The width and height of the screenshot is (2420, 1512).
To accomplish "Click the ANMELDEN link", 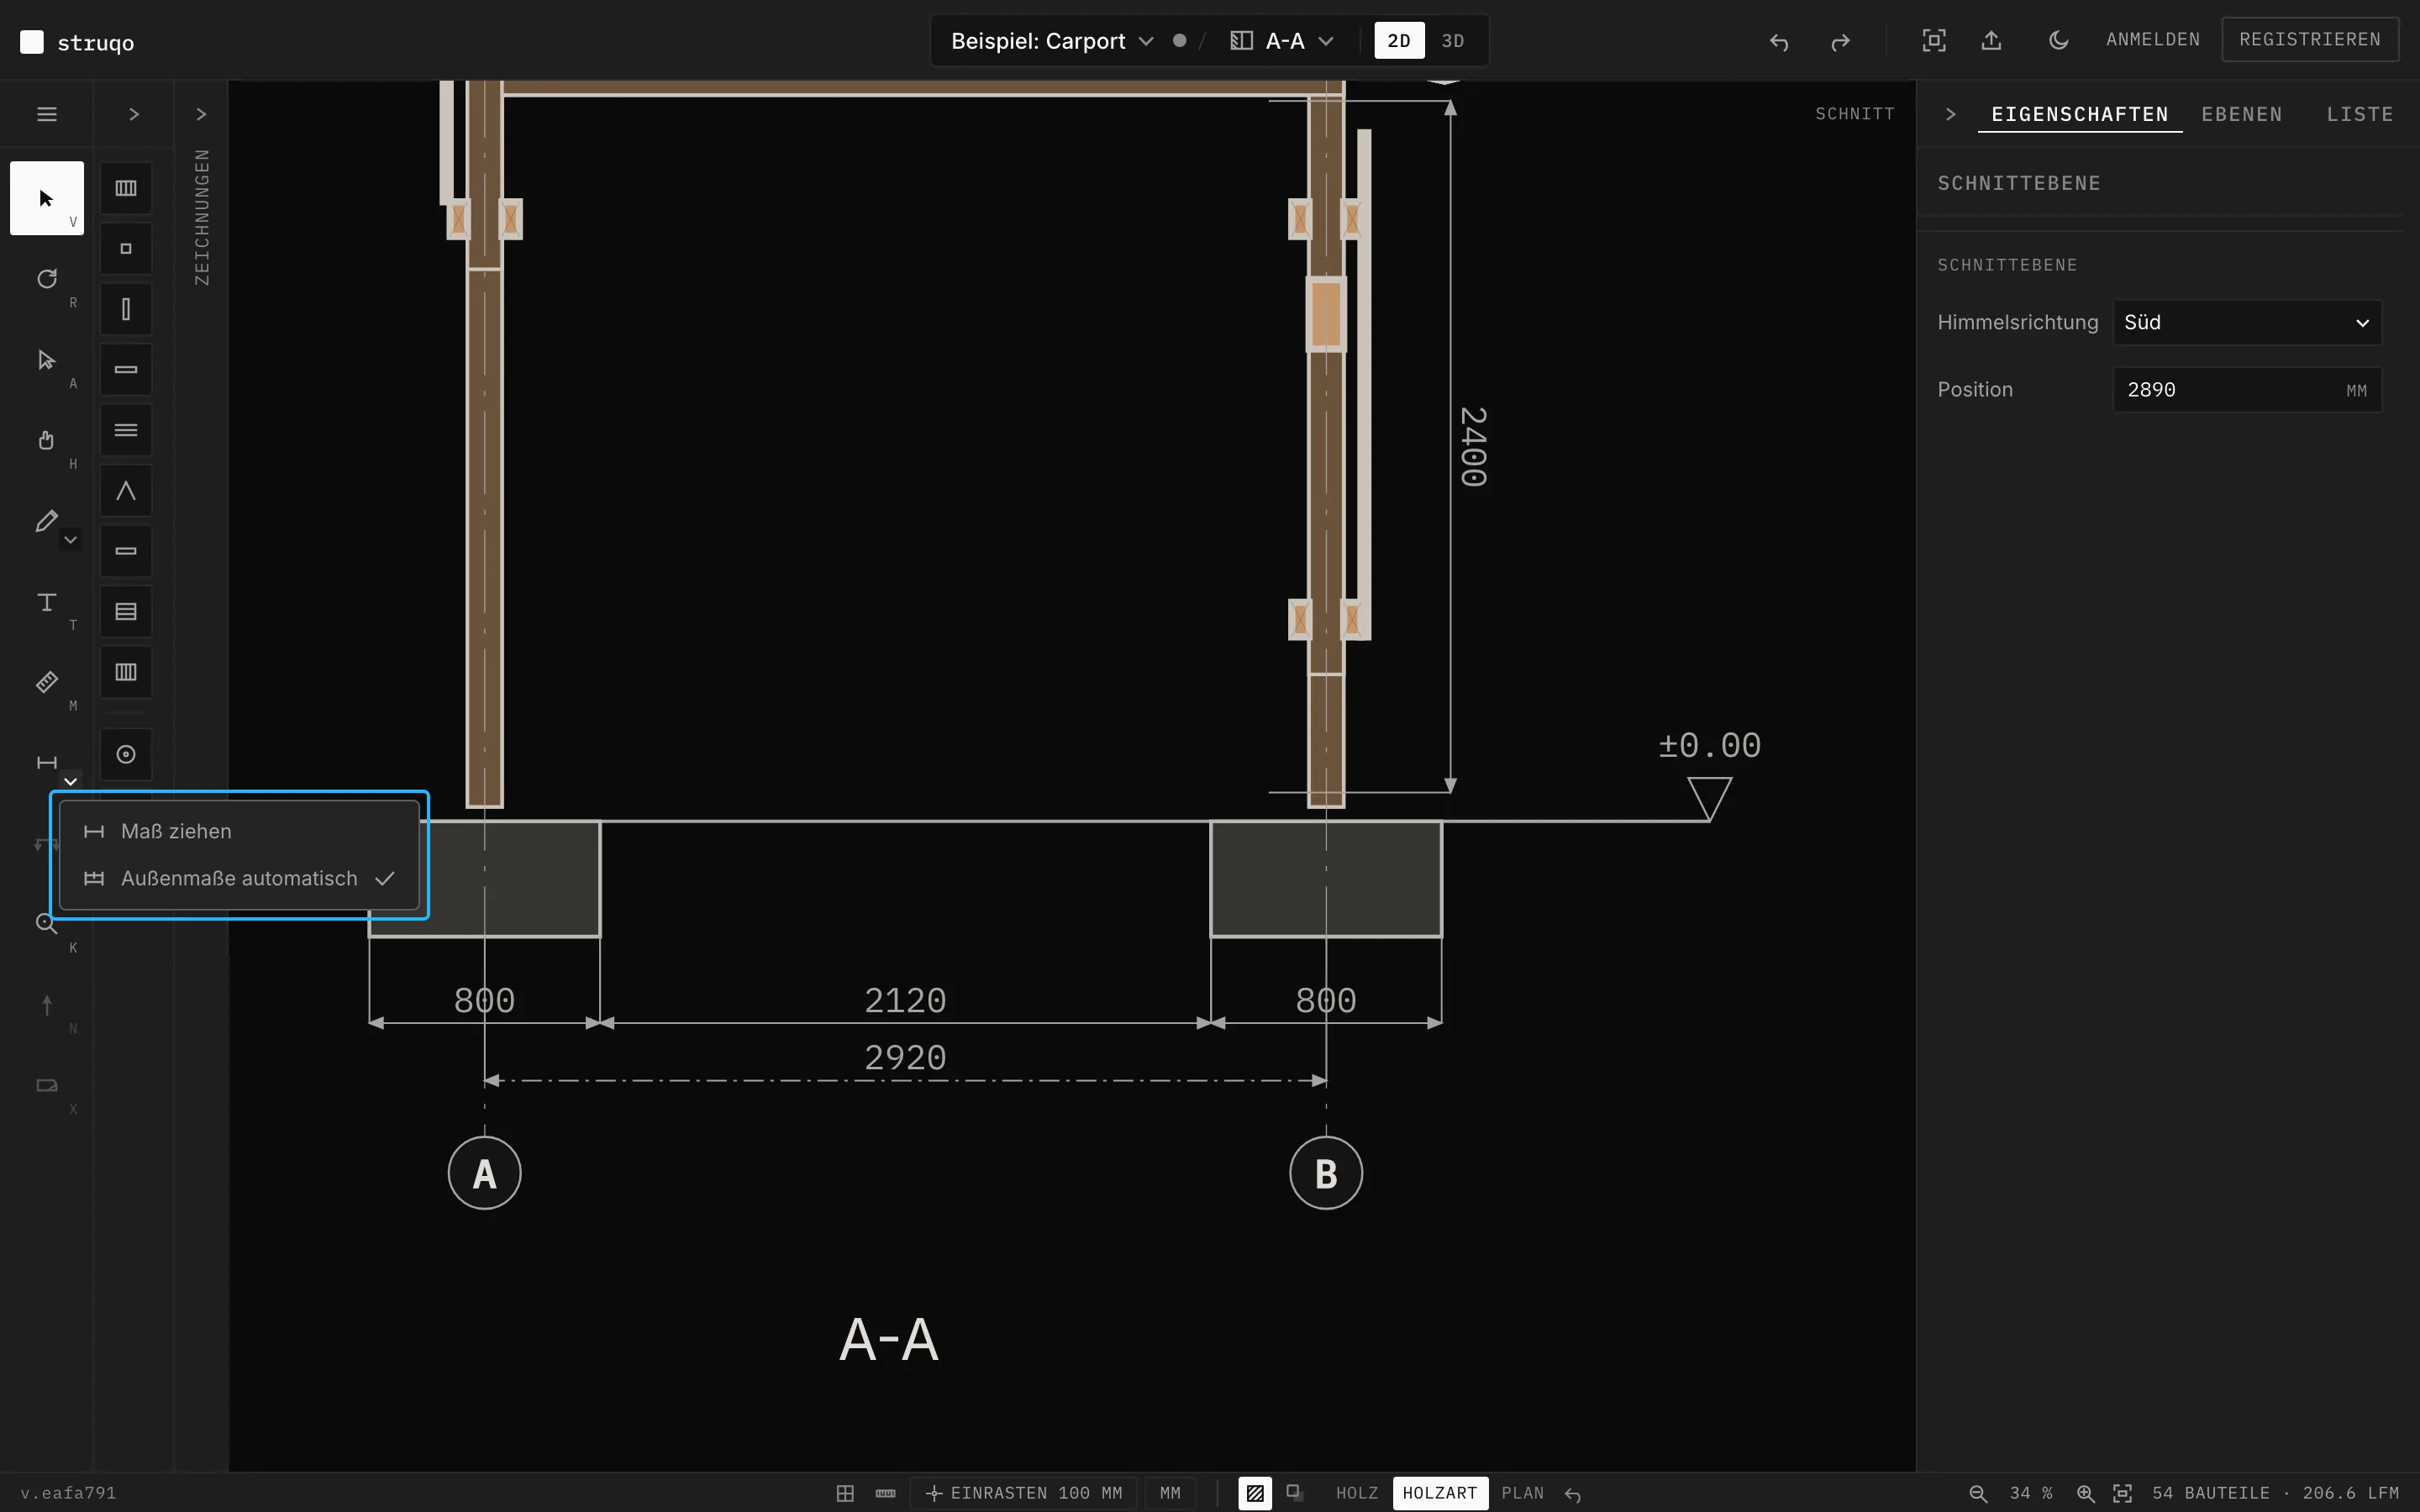I will (x=2153, y=39).
